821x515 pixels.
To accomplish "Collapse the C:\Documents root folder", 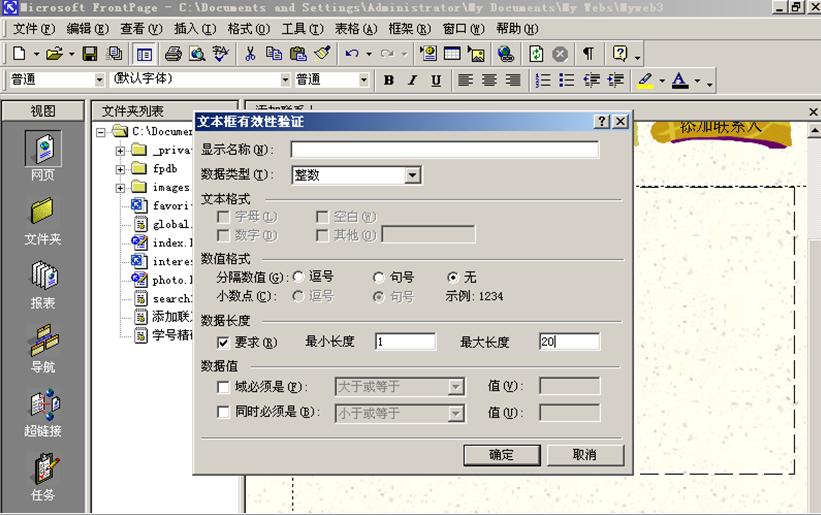I will [101, 132].
